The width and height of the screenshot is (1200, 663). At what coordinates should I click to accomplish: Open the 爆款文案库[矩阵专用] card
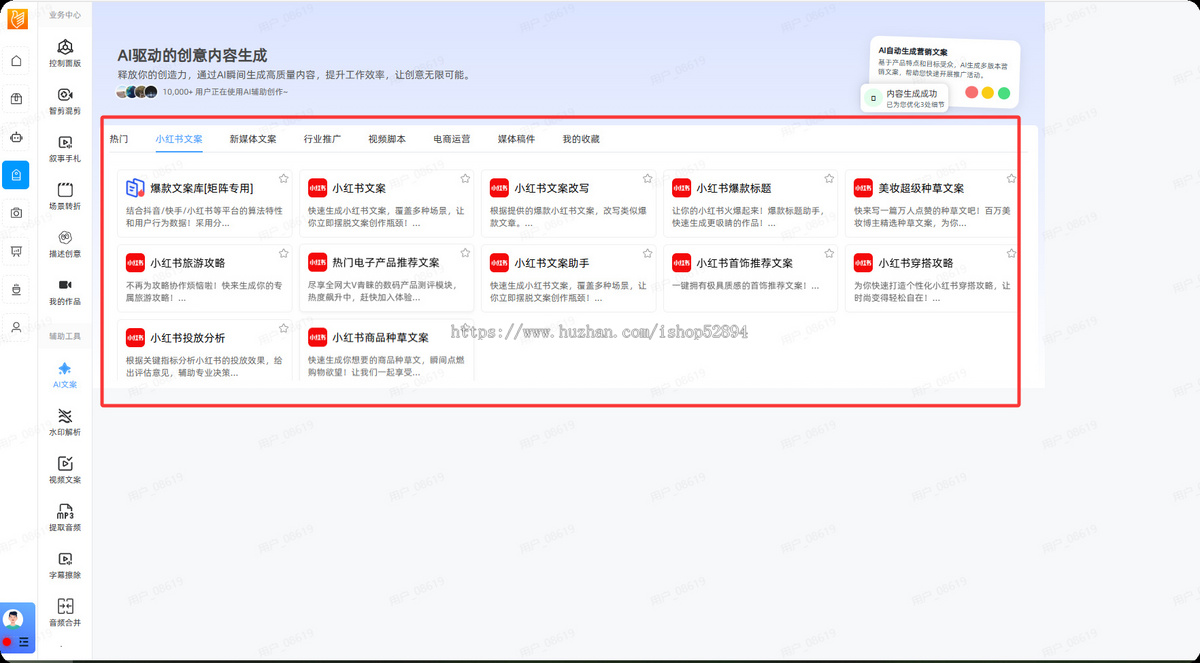[204, 203]
